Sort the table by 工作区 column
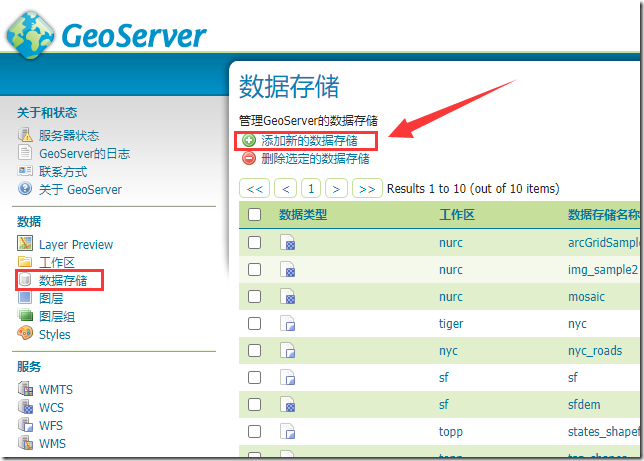644x461 pixels. (457, 214)
